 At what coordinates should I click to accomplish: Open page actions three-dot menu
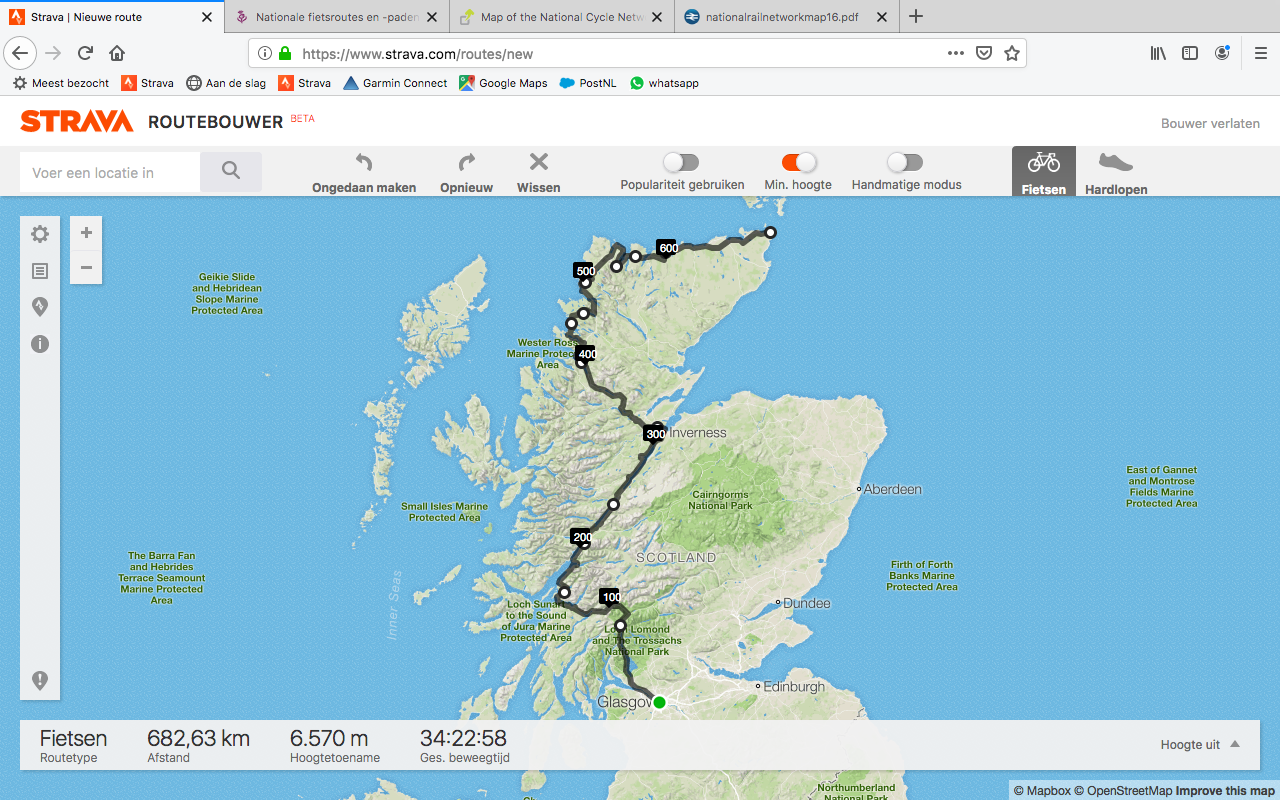click(955, 53)
